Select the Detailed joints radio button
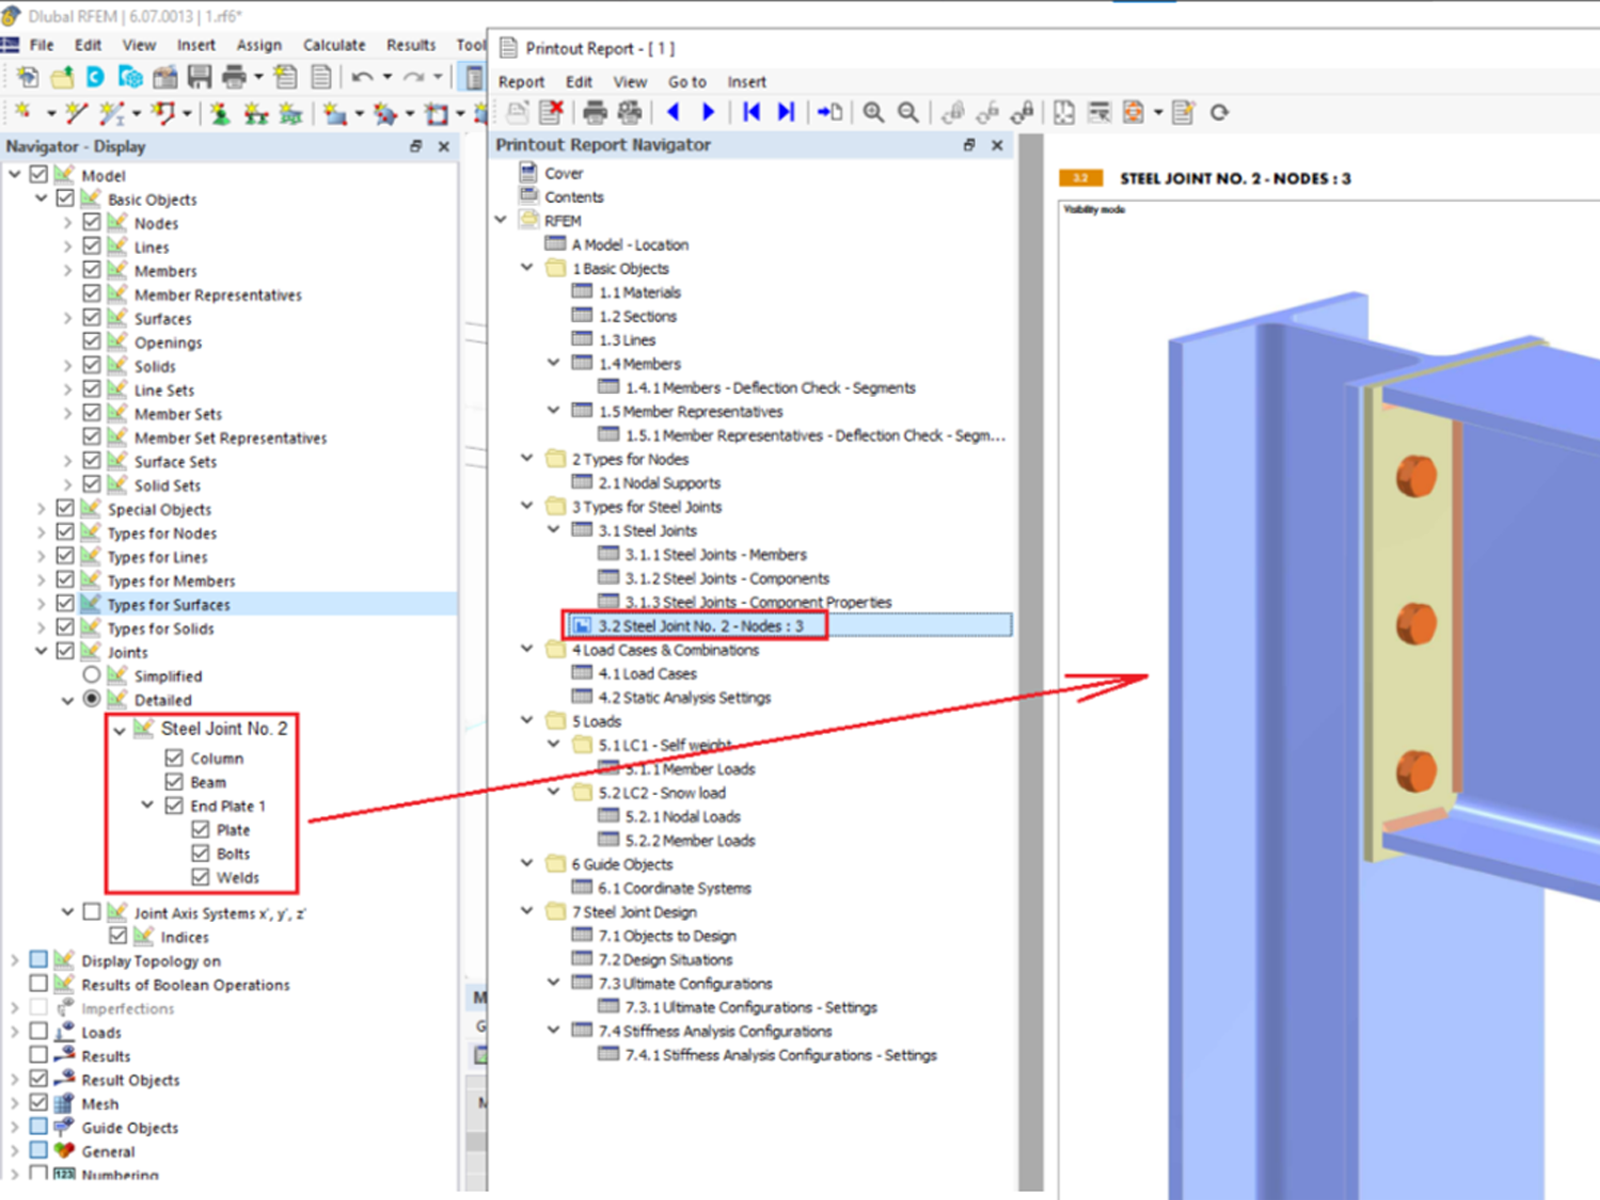 point(92,699)
